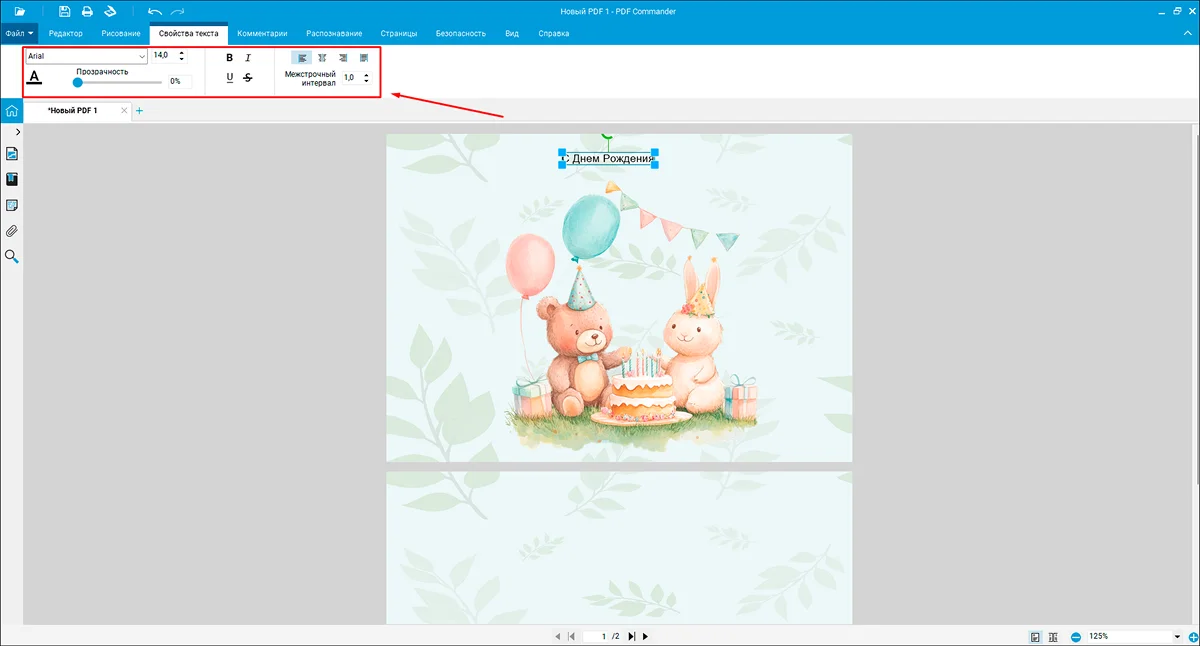Go to the previous page
Screen dimensions: 1200x646
558,636
